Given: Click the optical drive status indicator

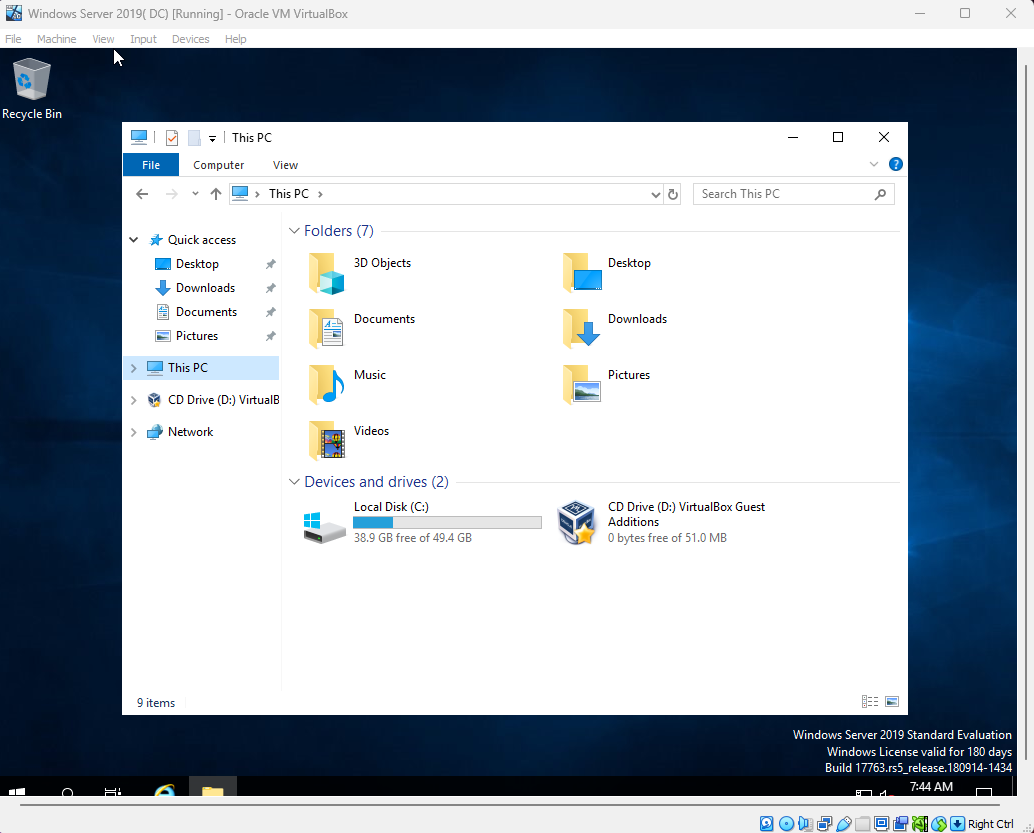Looking at the screenshot, I should [x=786, y=824].
